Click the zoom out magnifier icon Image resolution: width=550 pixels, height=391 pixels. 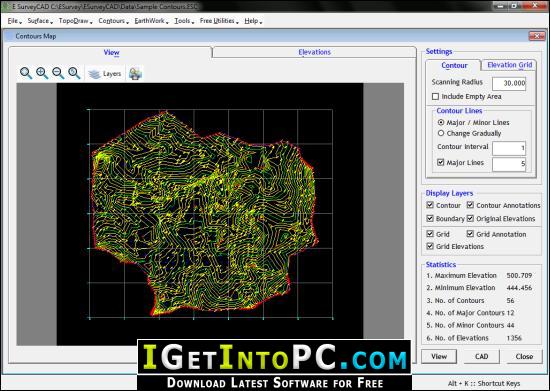tap(58, 73)
